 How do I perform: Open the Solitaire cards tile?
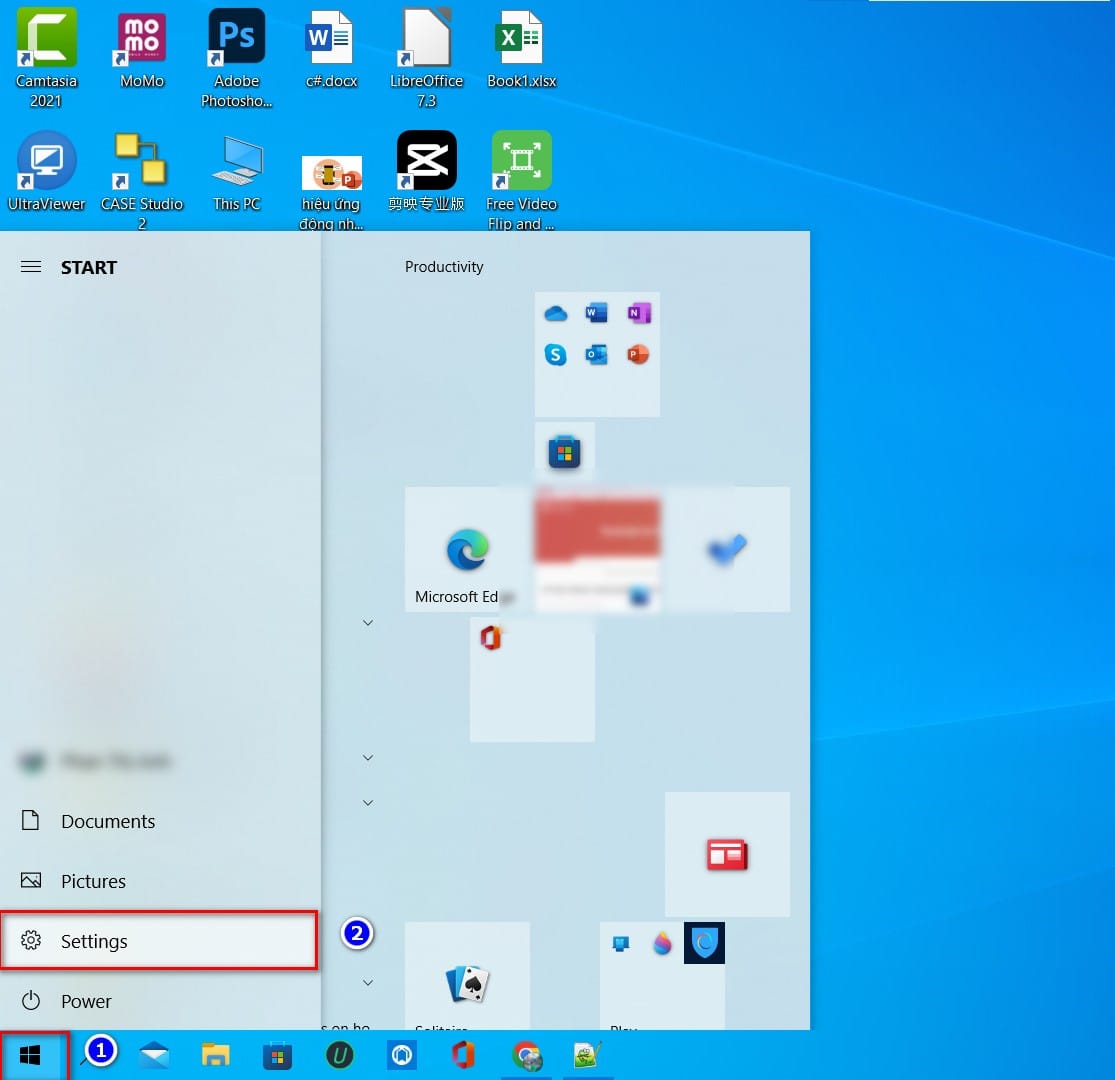[x=467, y=976]
